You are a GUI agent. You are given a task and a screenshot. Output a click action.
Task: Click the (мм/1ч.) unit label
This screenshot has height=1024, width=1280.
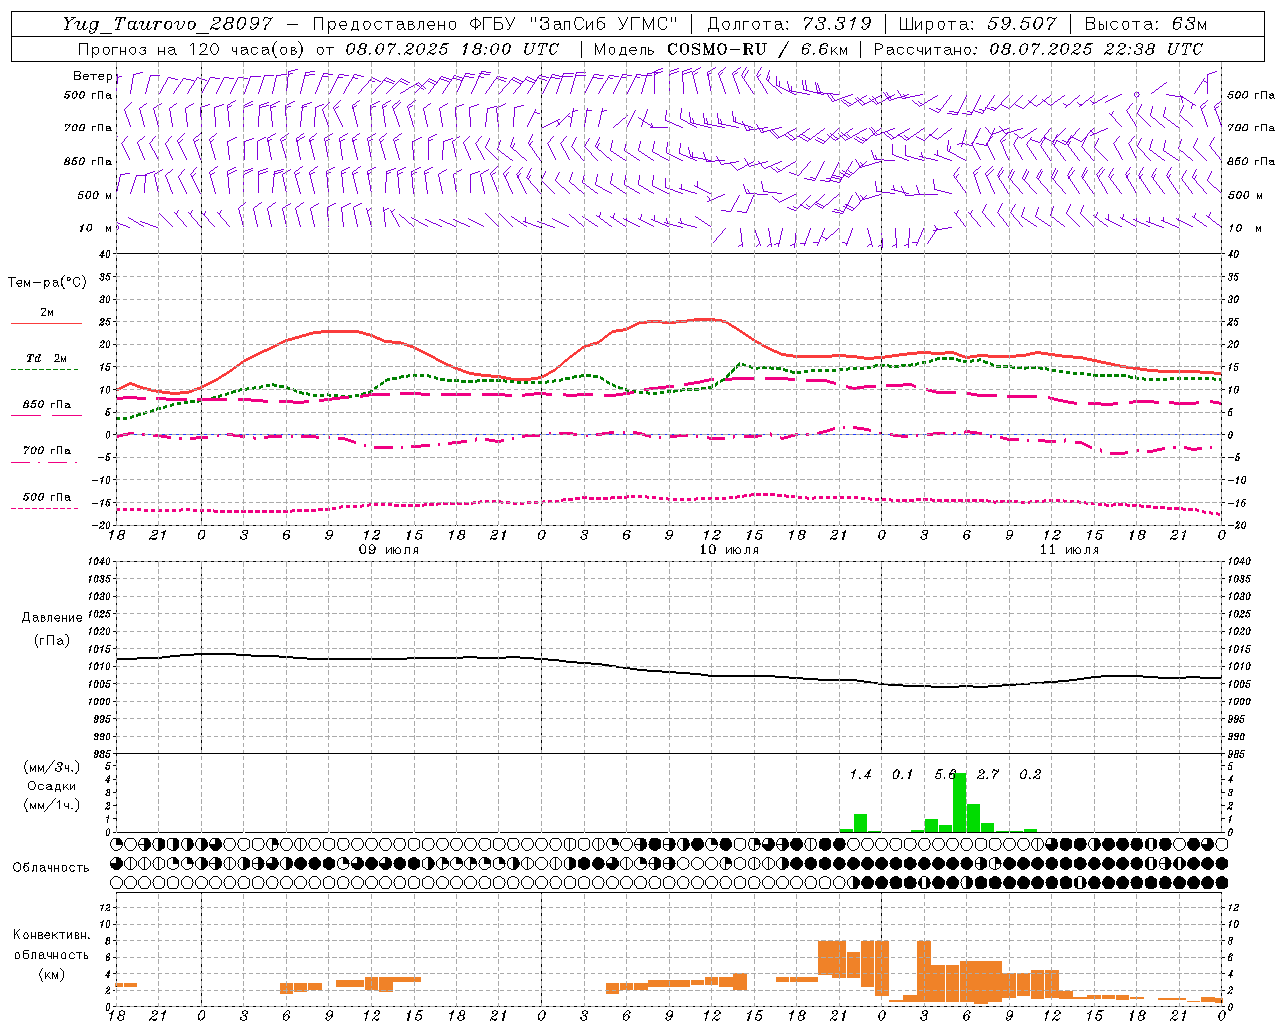point(52,805)
